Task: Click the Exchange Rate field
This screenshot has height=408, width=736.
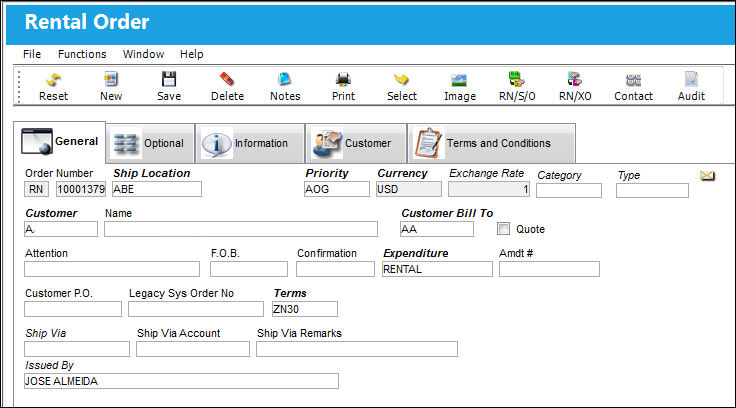Action: pyautogui.click(x=489, y=189)
